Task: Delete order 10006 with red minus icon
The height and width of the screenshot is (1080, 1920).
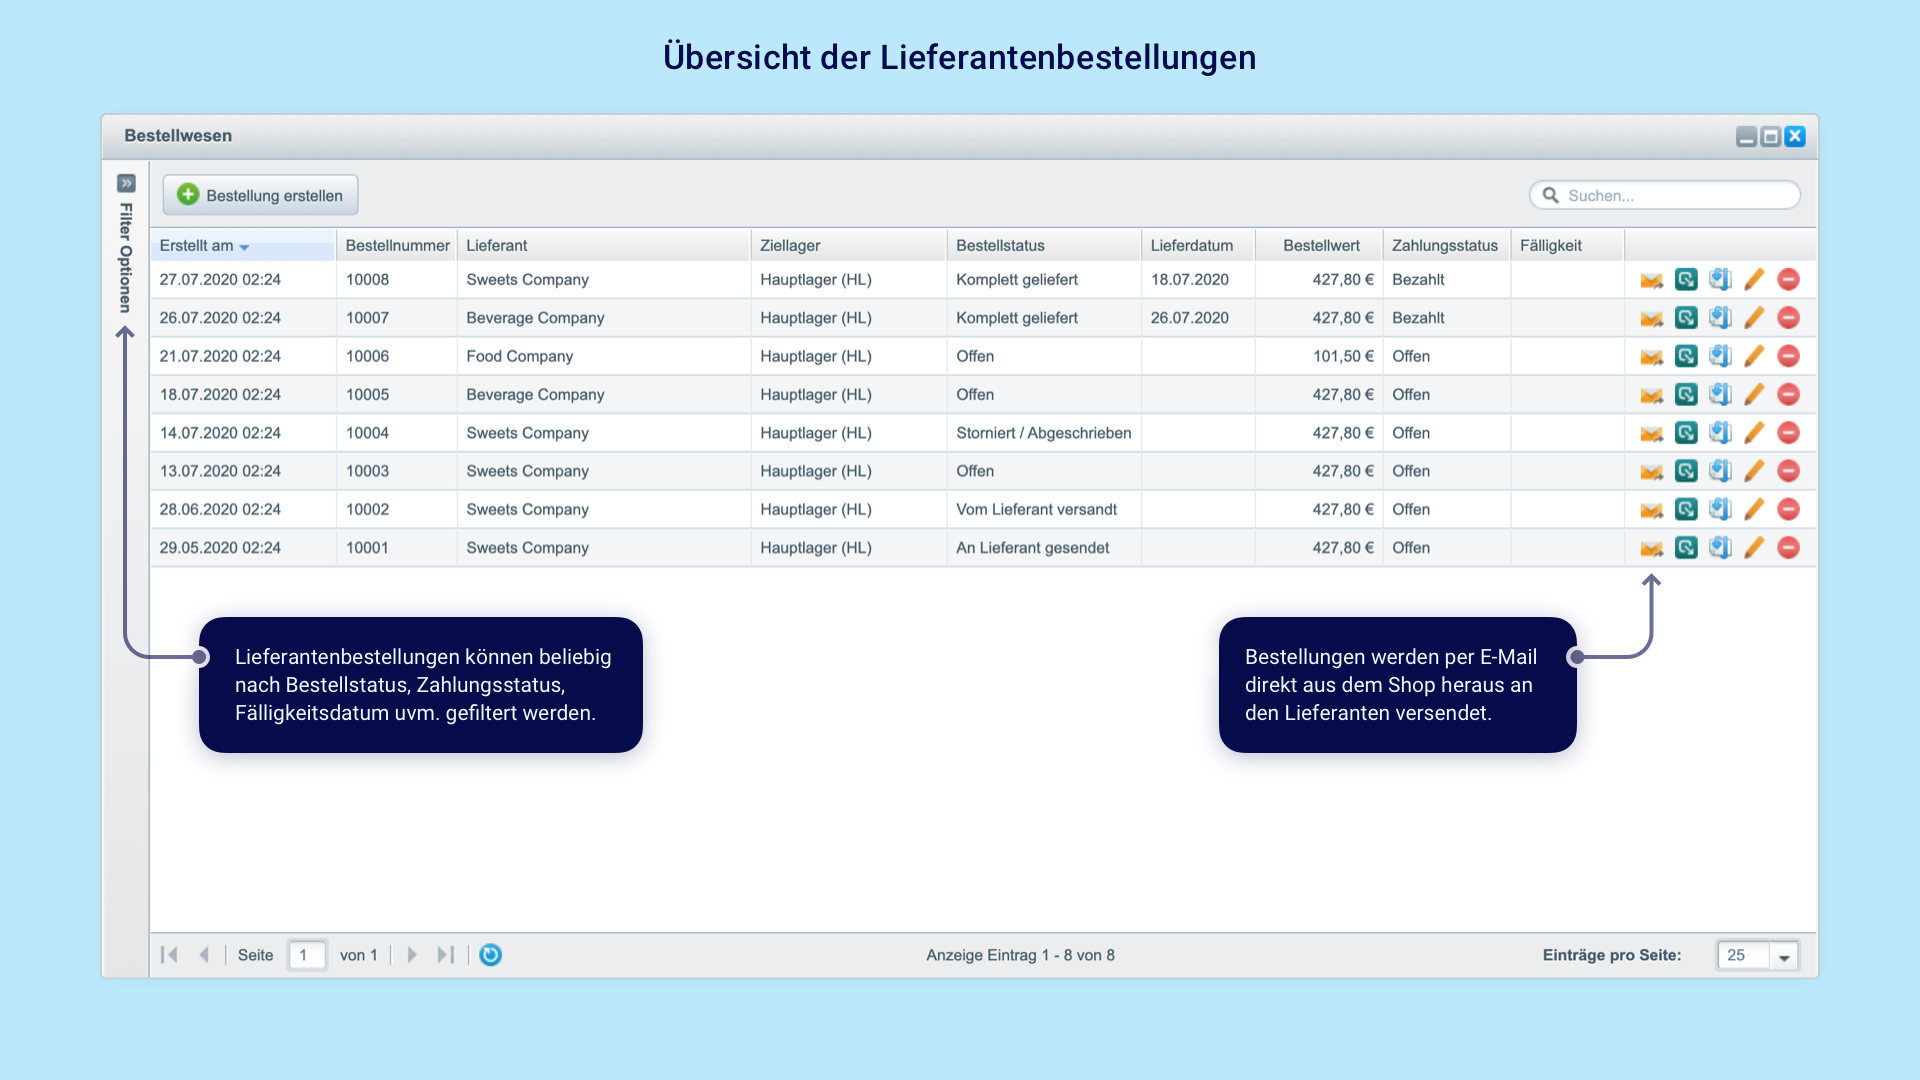Action: point(1789,356)
